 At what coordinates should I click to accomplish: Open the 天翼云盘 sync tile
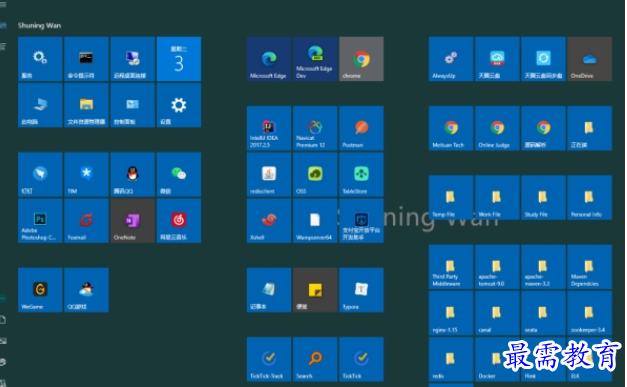click(x=543, y=59)
